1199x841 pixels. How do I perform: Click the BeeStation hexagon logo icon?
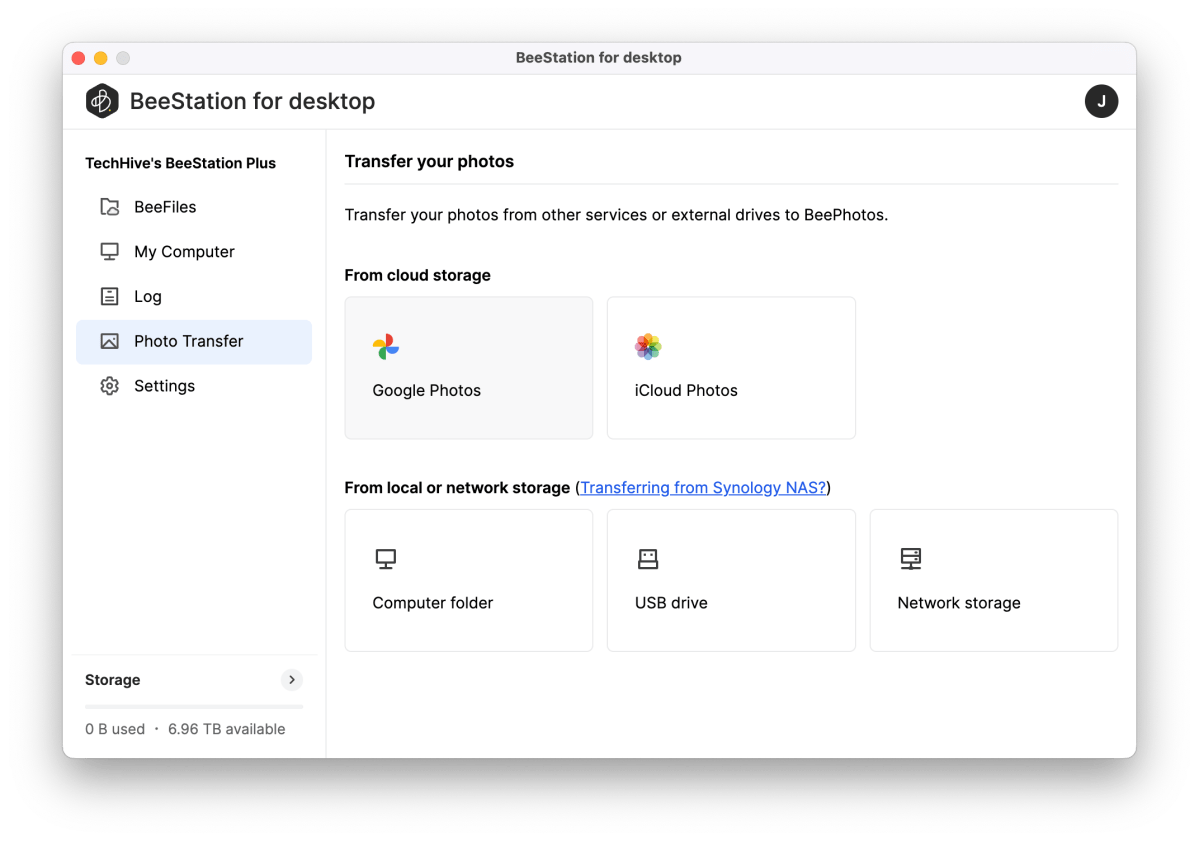coord(102,101)
